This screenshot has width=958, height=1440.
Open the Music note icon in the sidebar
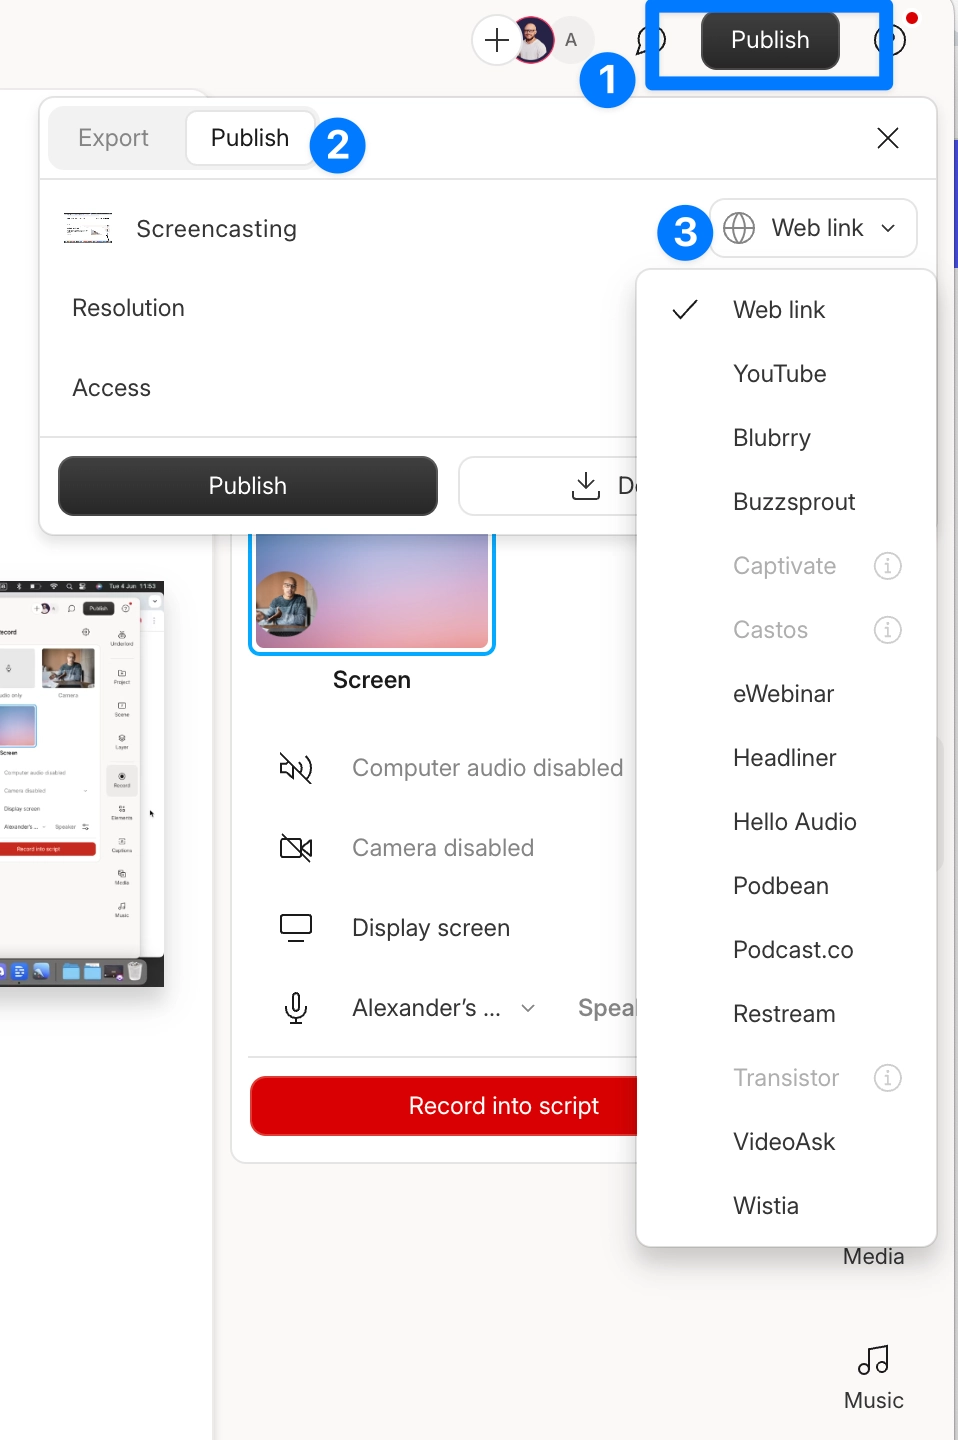(873, 1360)
